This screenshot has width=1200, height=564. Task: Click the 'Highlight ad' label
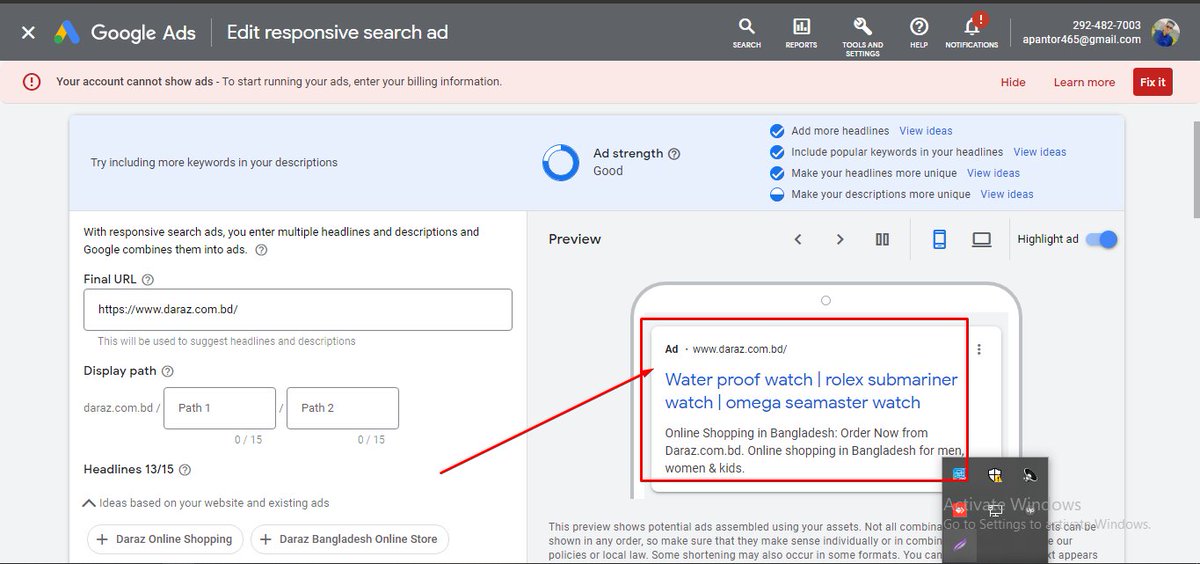point(1048,239)
